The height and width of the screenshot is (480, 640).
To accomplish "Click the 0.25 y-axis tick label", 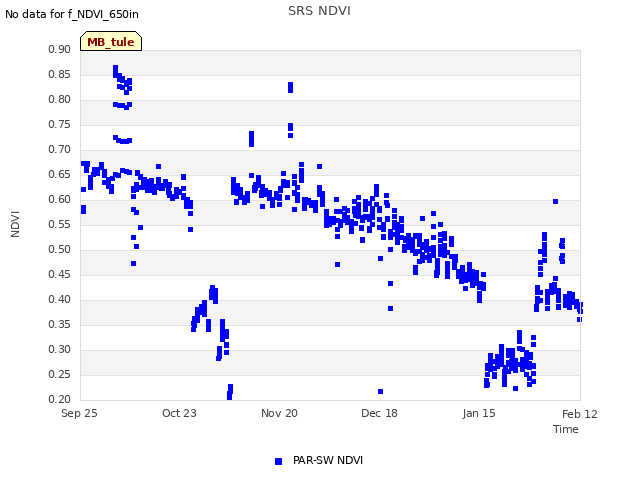I will click(60, 374).
